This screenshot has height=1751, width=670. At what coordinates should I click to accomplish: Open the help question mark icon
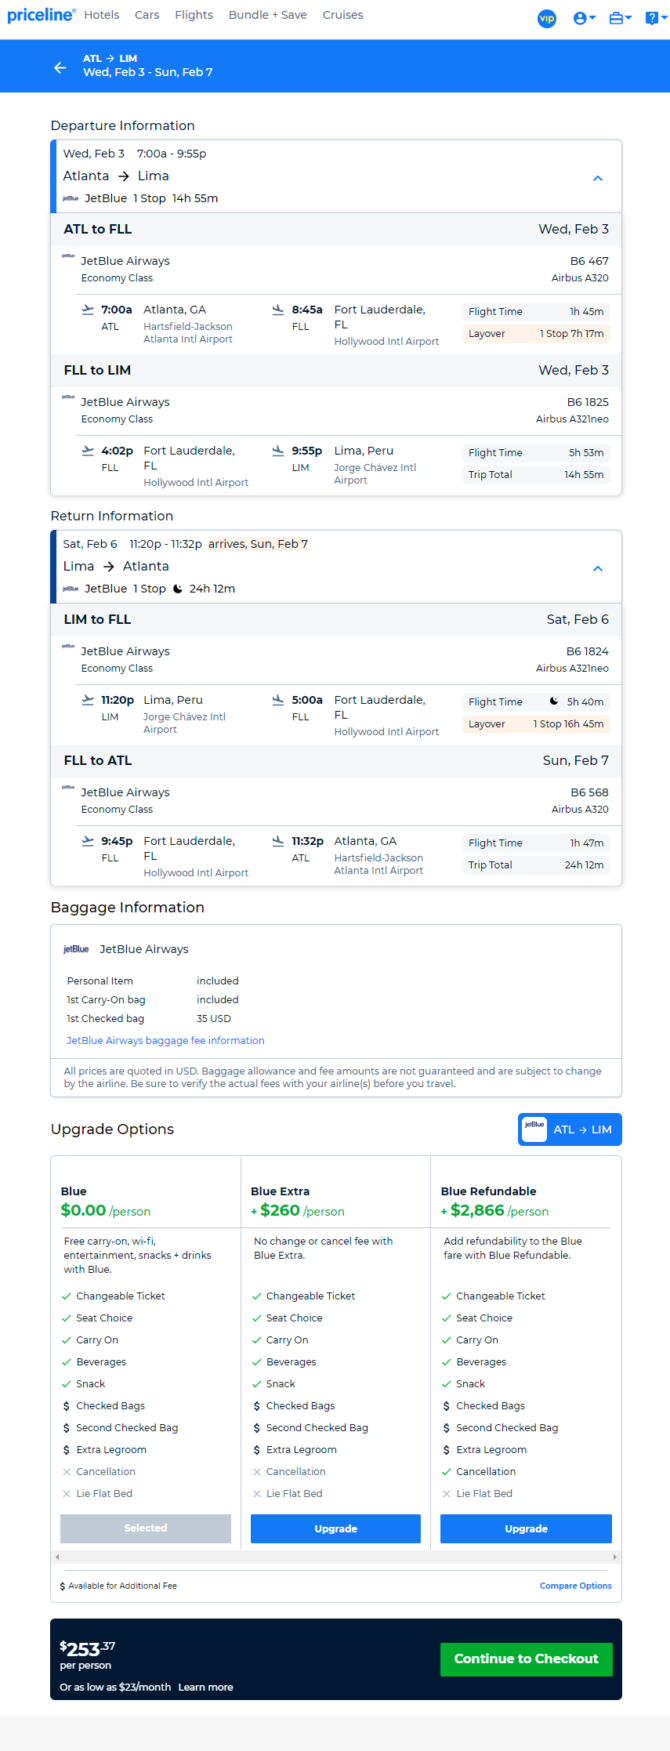(653, 18)
